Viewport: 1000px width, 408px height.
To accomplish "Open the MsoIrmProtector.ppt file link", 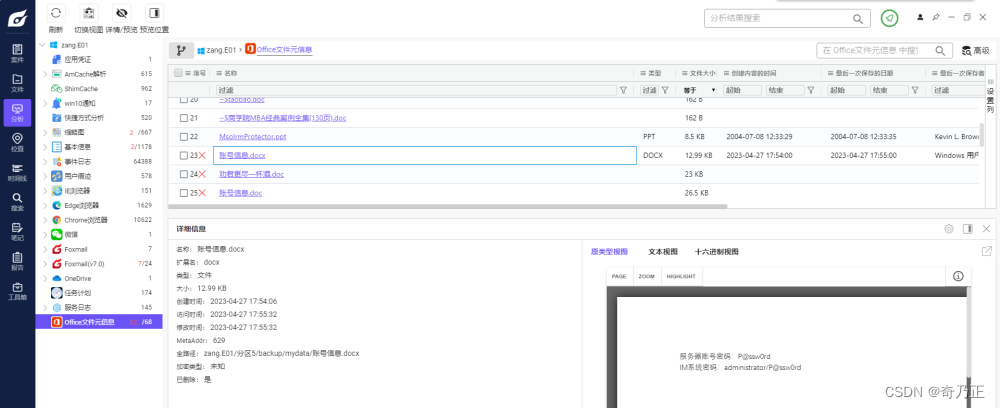I will [x=253, y=136].
